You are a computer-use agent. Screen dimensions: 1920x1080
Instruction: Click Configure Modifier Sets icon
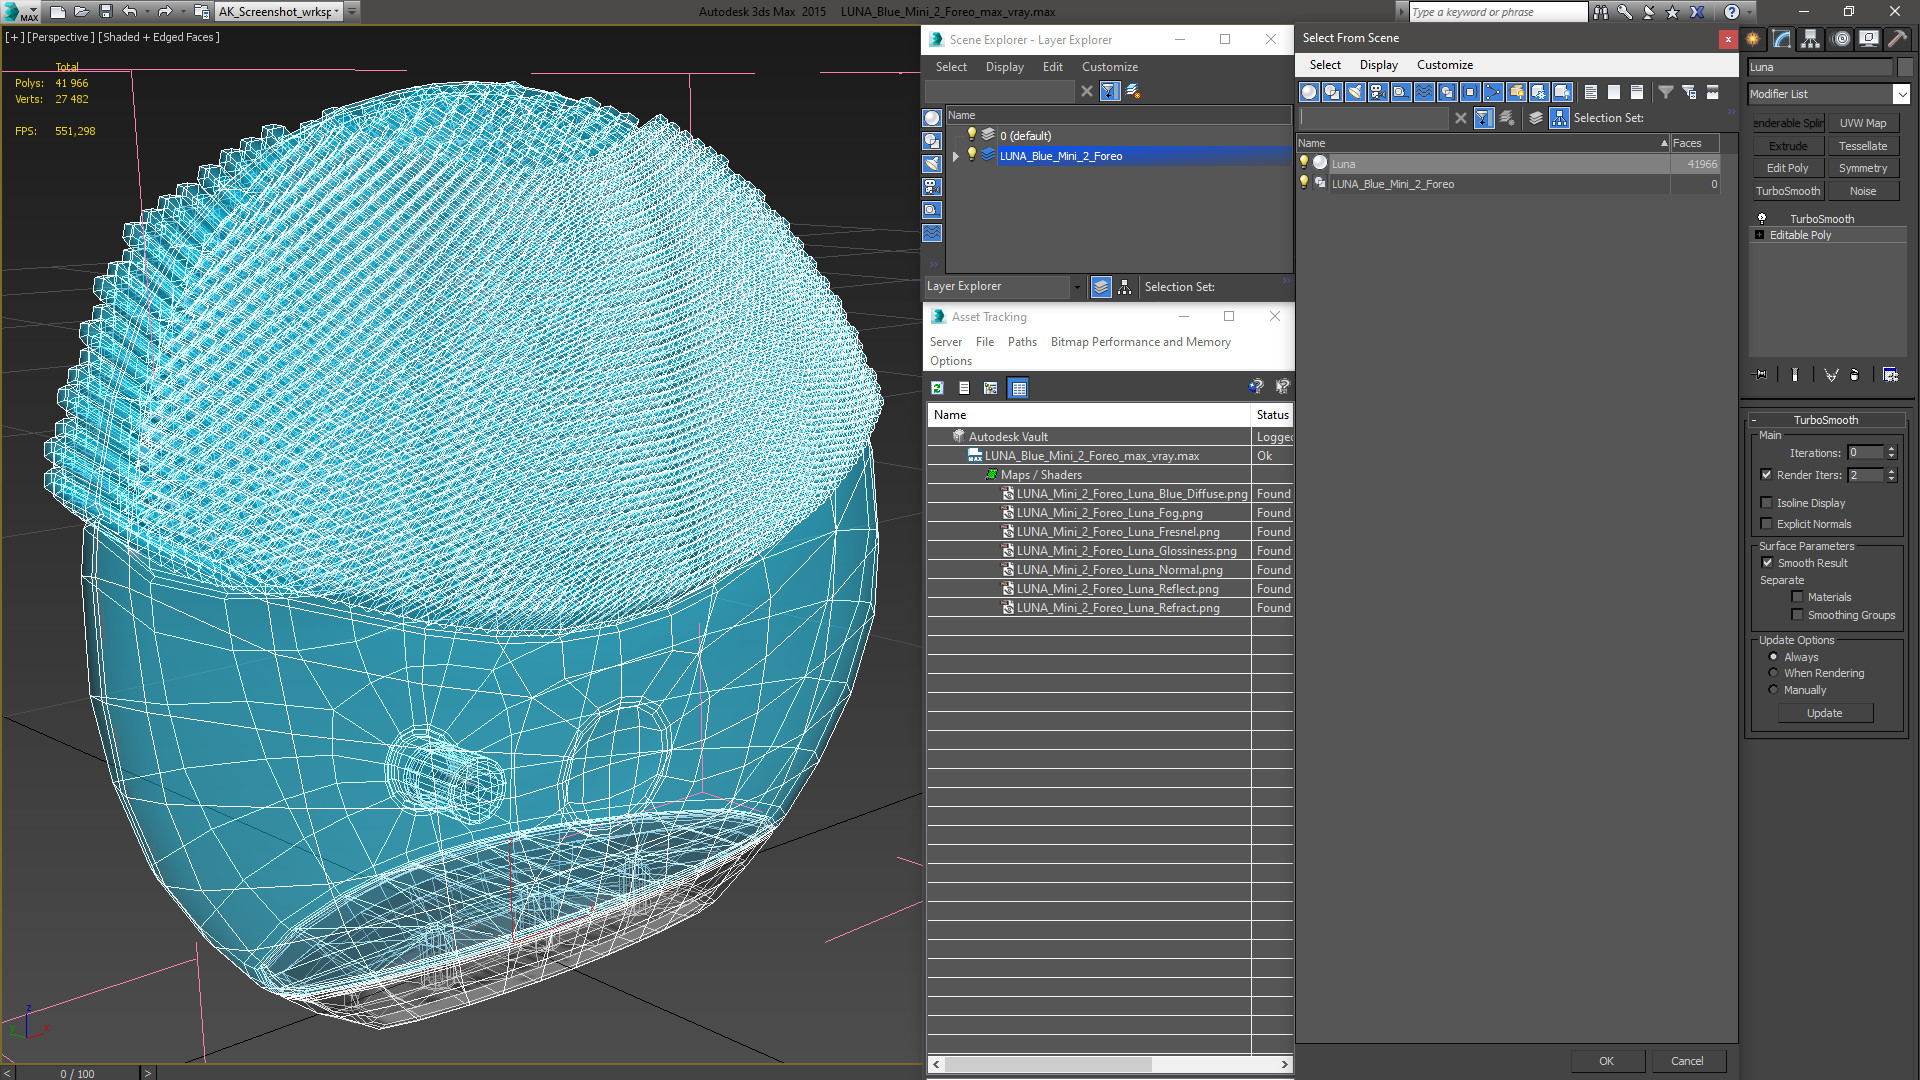1890,375
